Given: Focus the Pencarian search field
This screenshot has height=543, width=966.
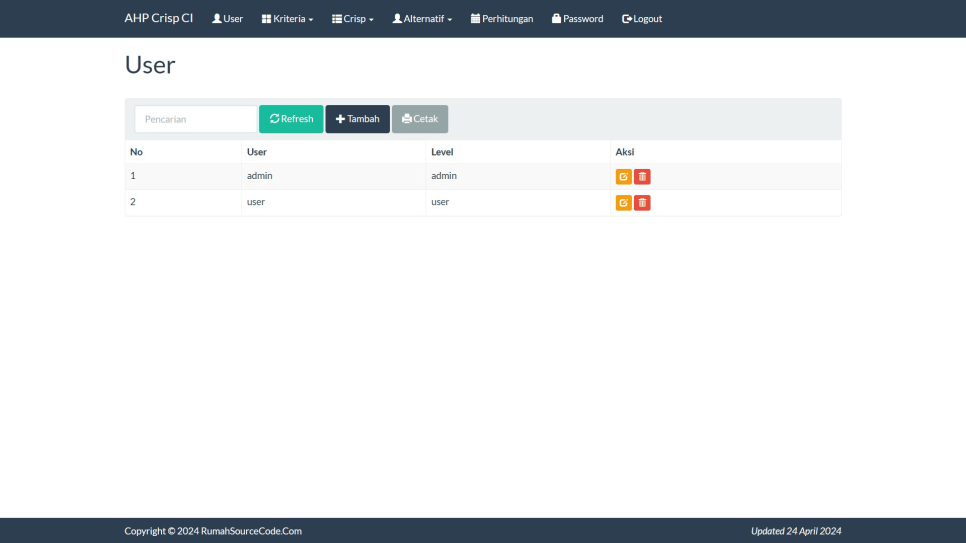Looking at the screenshot, I should coord(196,119).
